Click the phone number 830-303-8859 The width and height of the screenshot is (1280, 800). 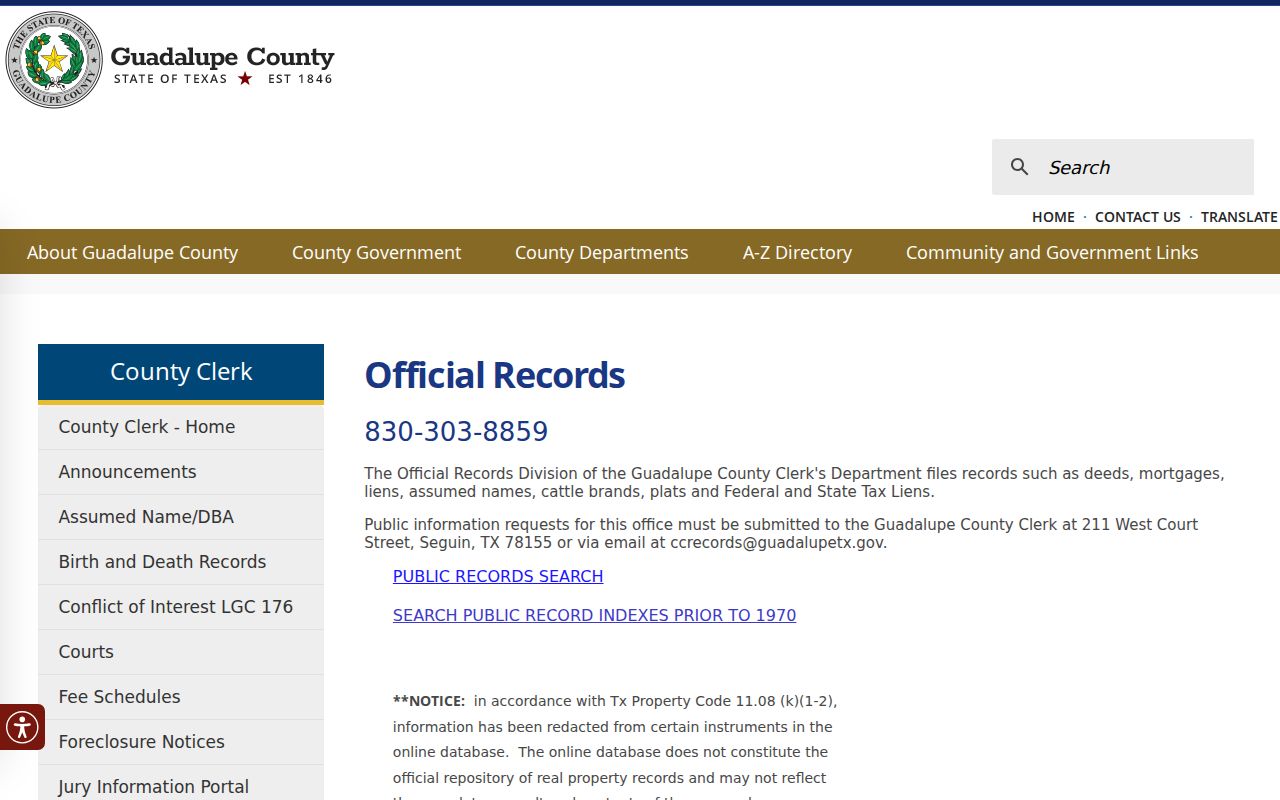[456, 431]
